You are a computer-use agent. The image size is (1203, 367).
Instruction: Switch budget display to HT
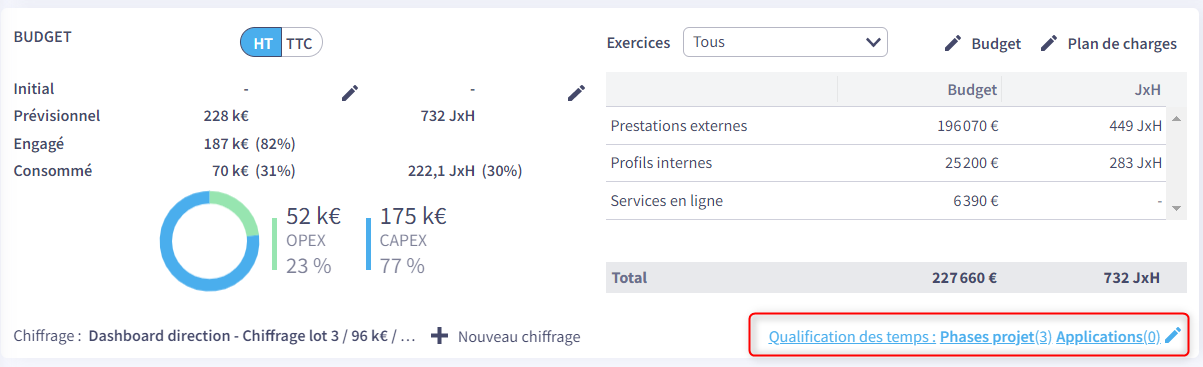[x=261, y=43]
